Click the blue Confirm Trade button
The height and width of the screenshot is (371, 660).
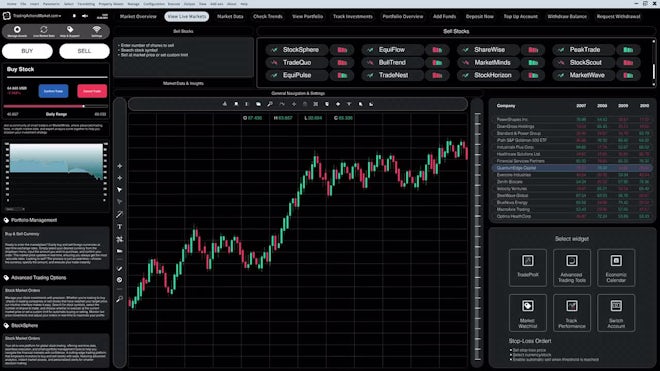tap(53, 91)
